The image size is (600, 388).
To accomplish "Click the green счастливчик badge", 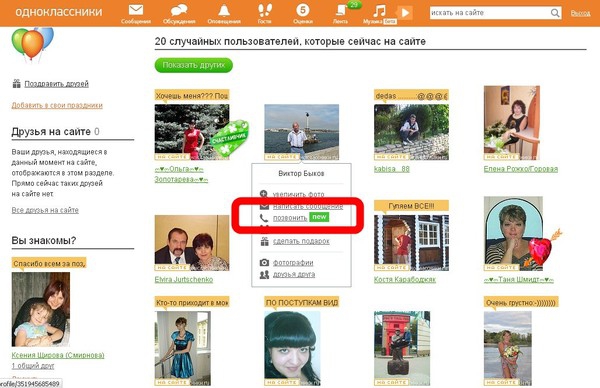I will click(x=230, y=137).
